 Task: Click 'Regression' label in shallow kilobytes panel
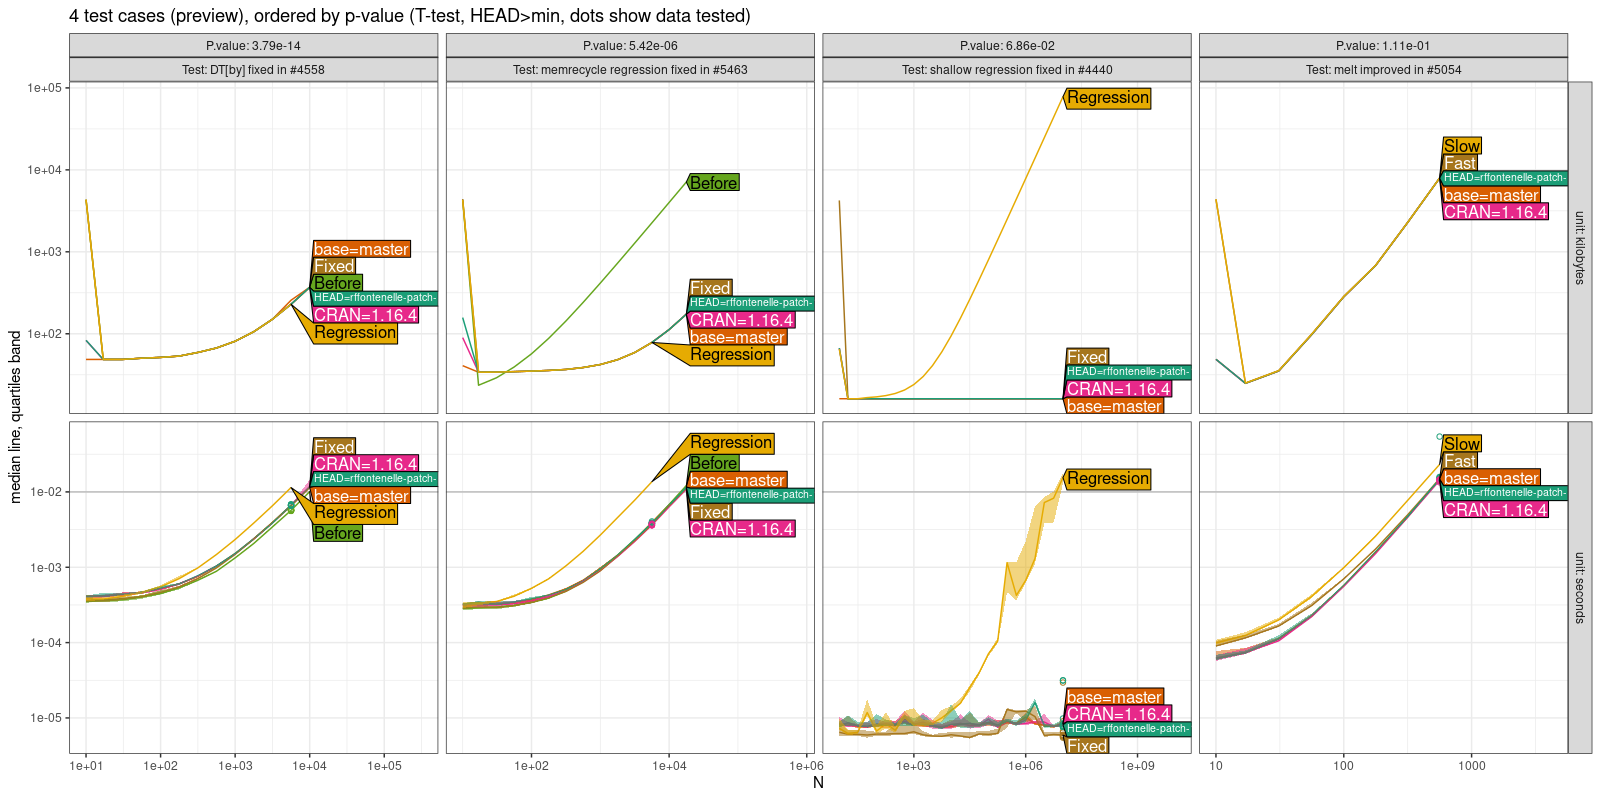point(1108,98)
